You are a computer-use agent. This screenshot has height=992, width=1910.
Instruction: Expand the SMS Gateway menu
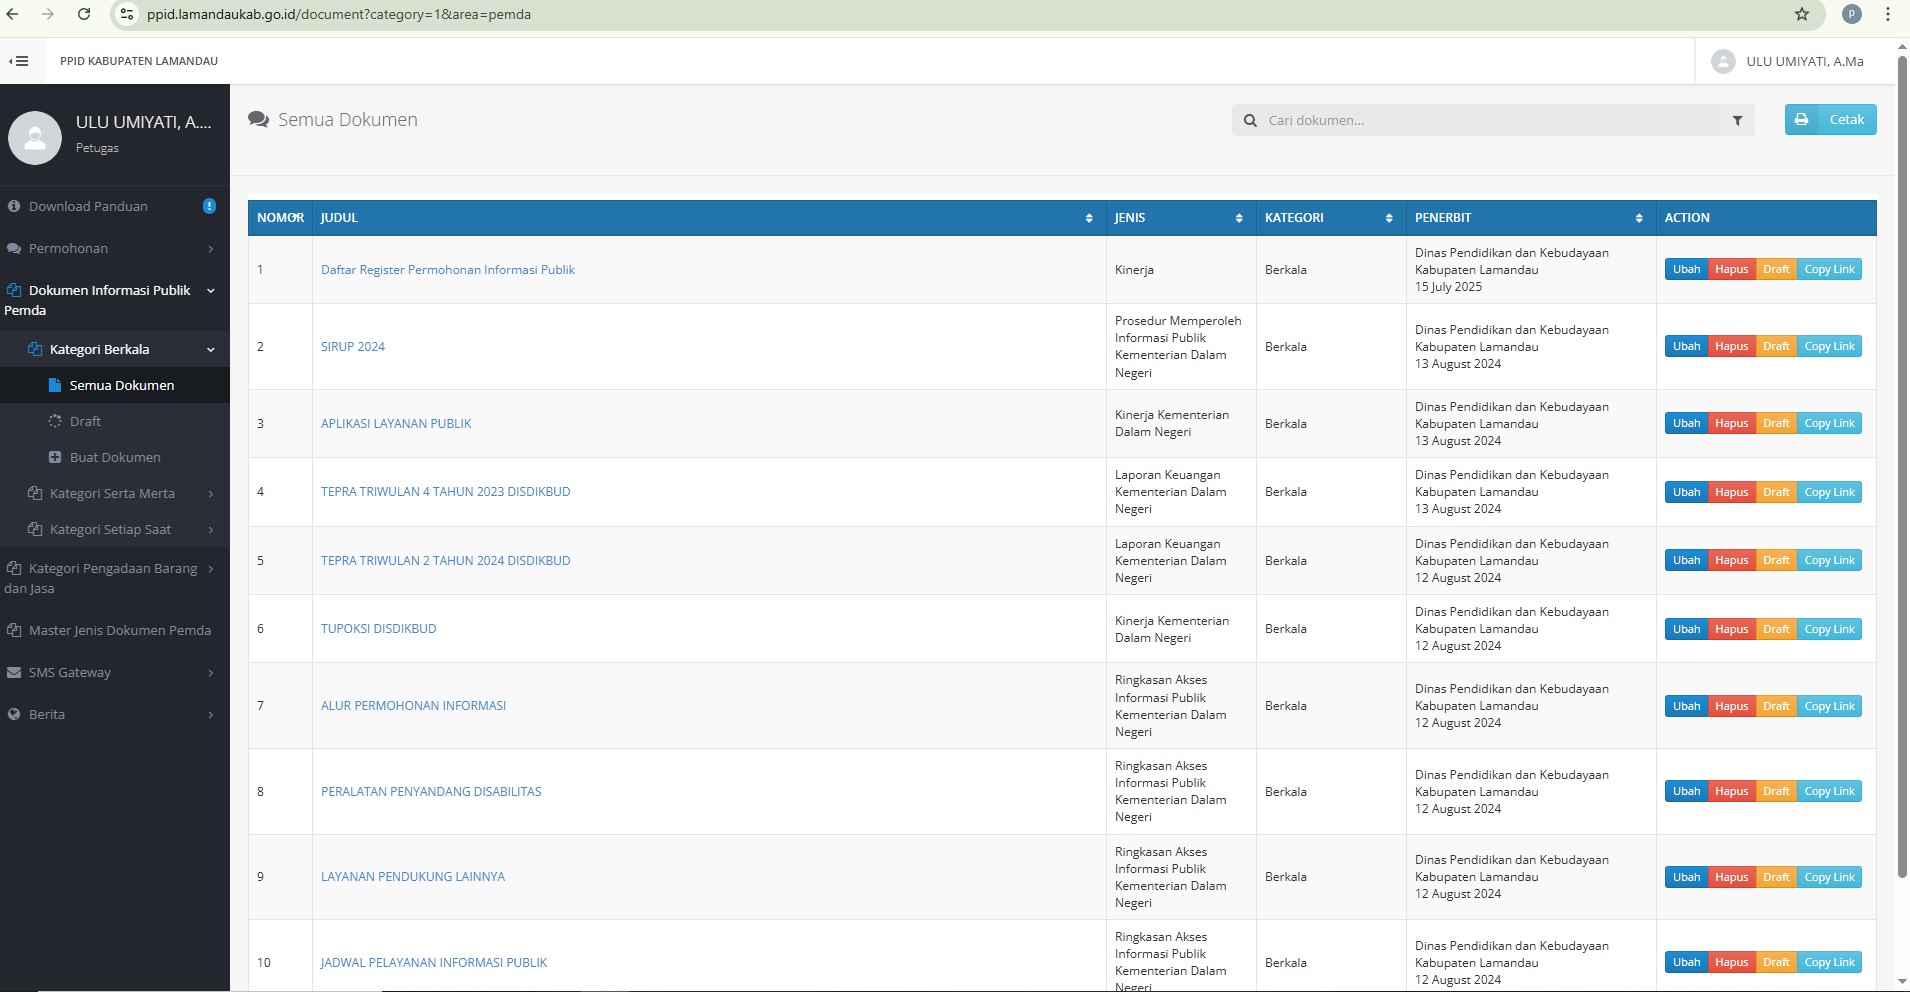point(110,672)
